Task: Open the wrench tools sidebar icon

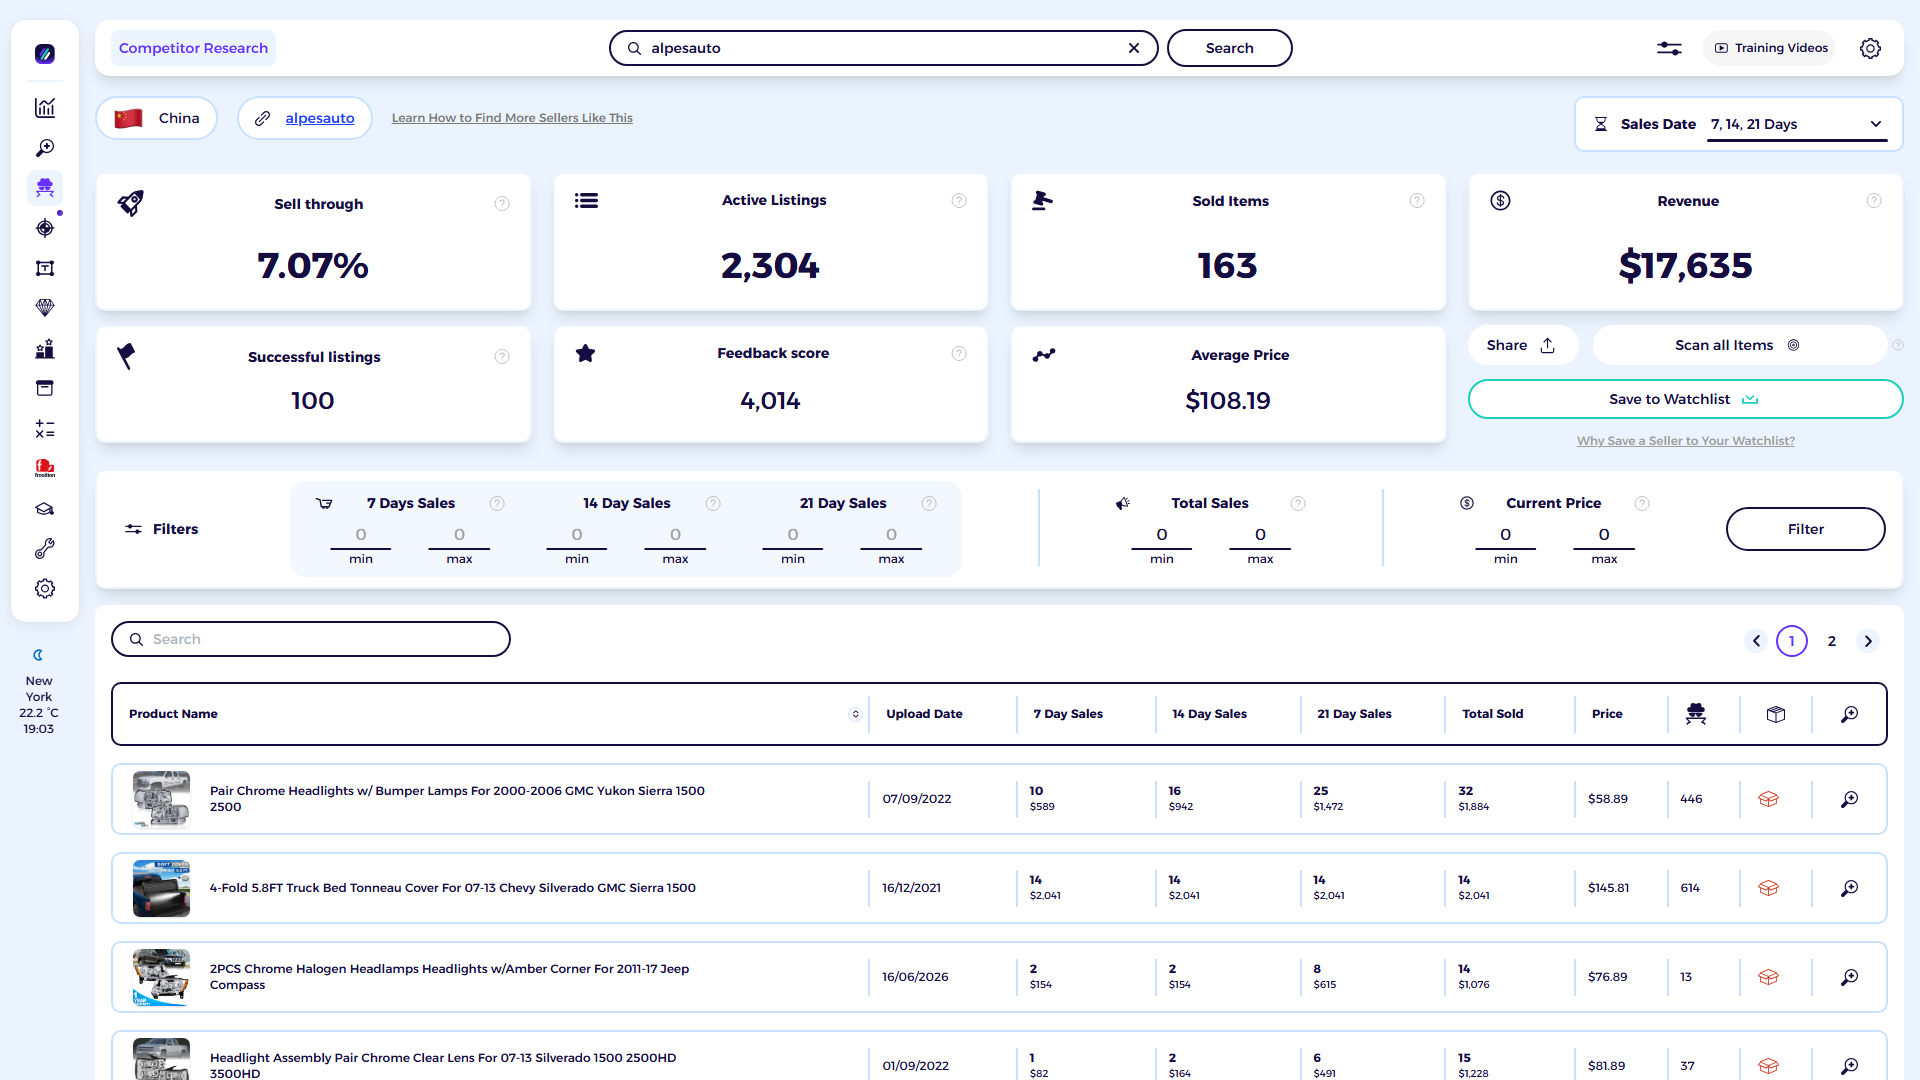Action: point(45,549)
